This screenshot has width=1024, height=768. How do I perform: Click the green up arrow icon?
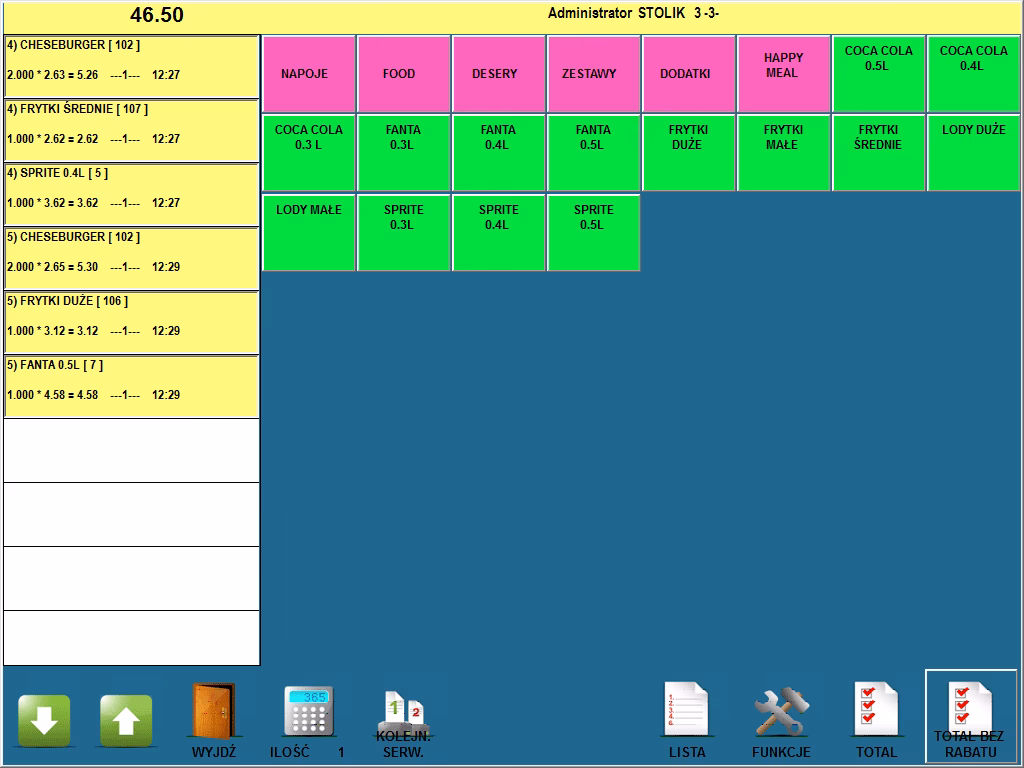point(126,720)
